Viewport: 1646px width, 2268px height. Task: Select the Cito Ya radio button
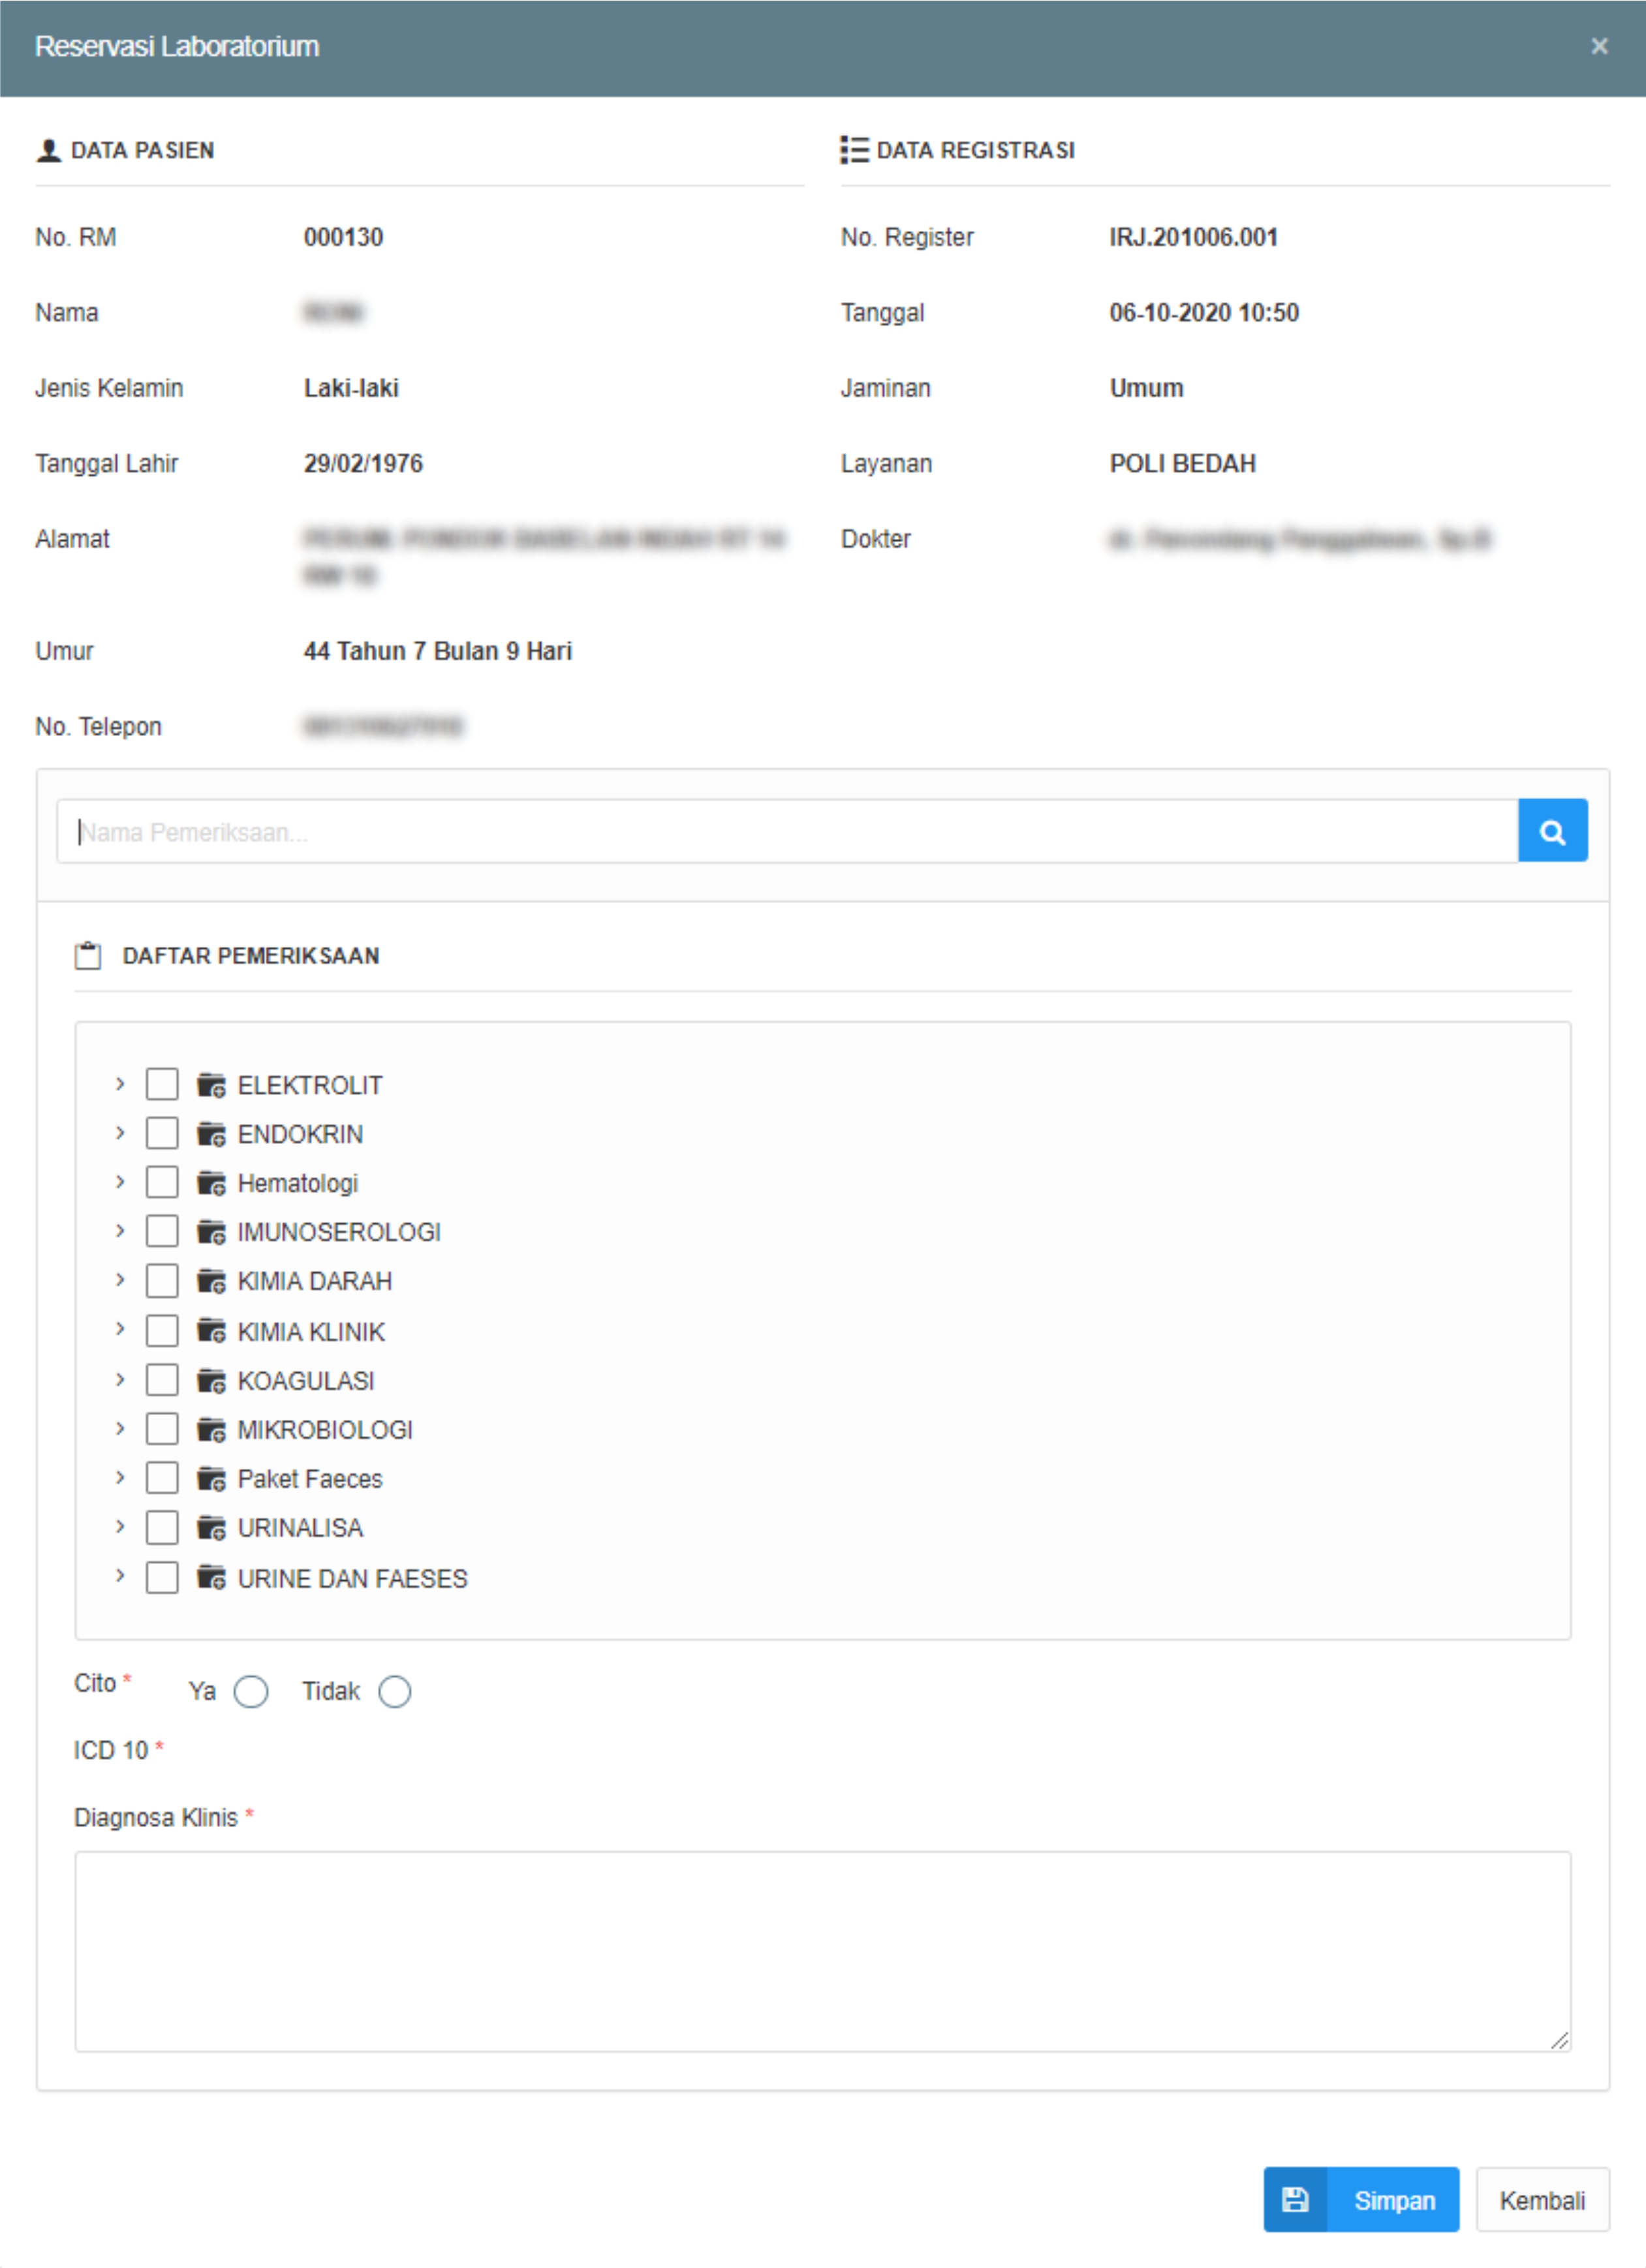251,1691
